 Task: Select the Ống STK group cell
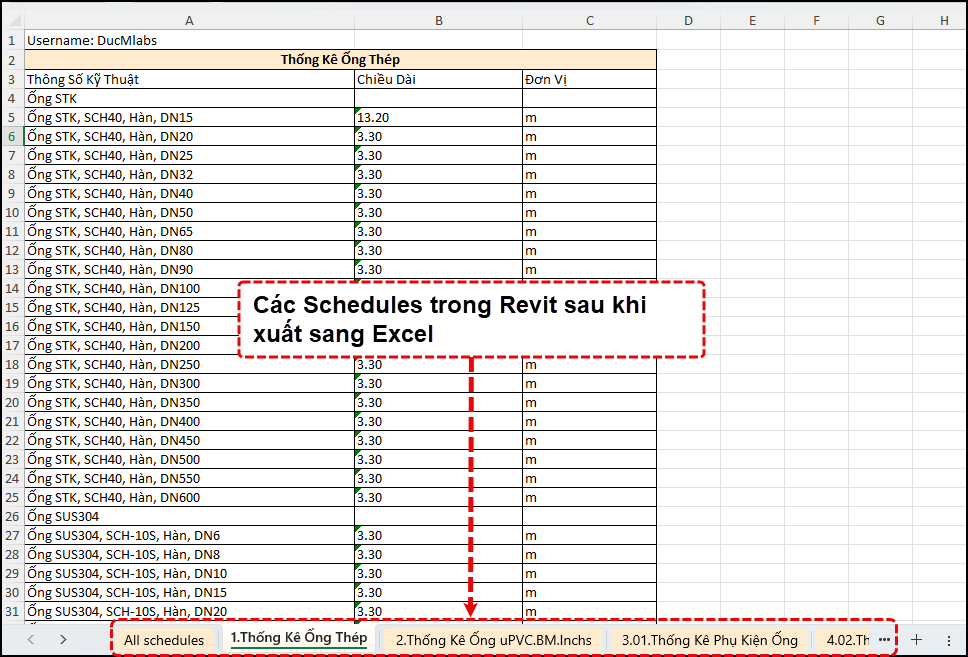tap(189, 98)
